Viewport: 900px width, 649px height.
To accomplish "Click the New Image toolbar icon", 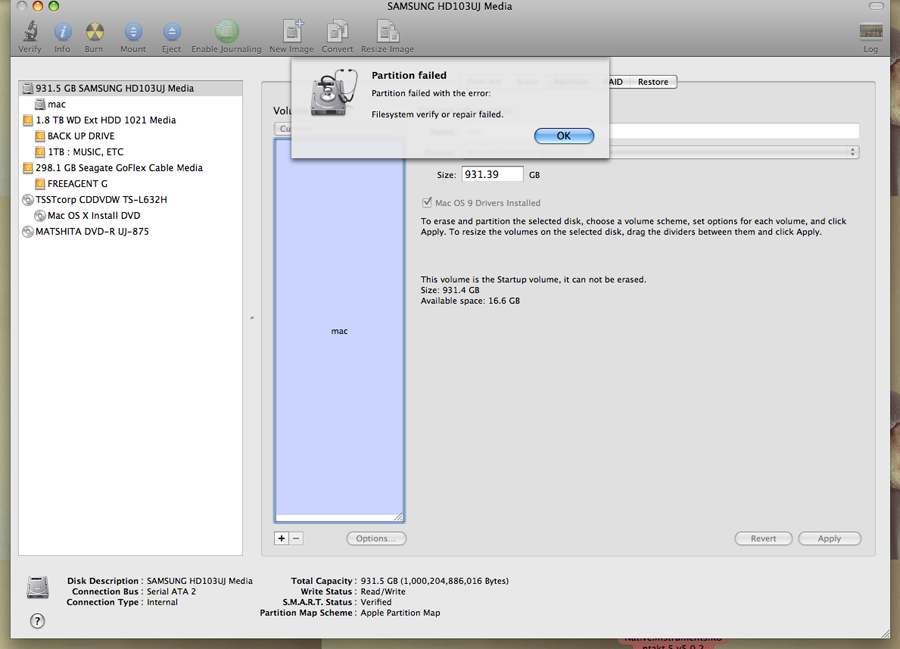I will tap(292, 37).
